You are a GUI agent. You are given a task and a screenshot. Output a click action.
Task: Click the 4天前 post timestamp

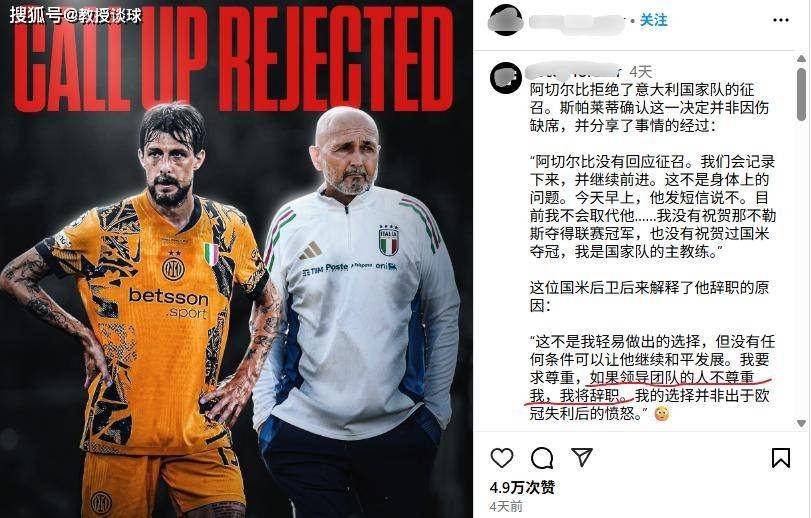click(x=506, y=506)
